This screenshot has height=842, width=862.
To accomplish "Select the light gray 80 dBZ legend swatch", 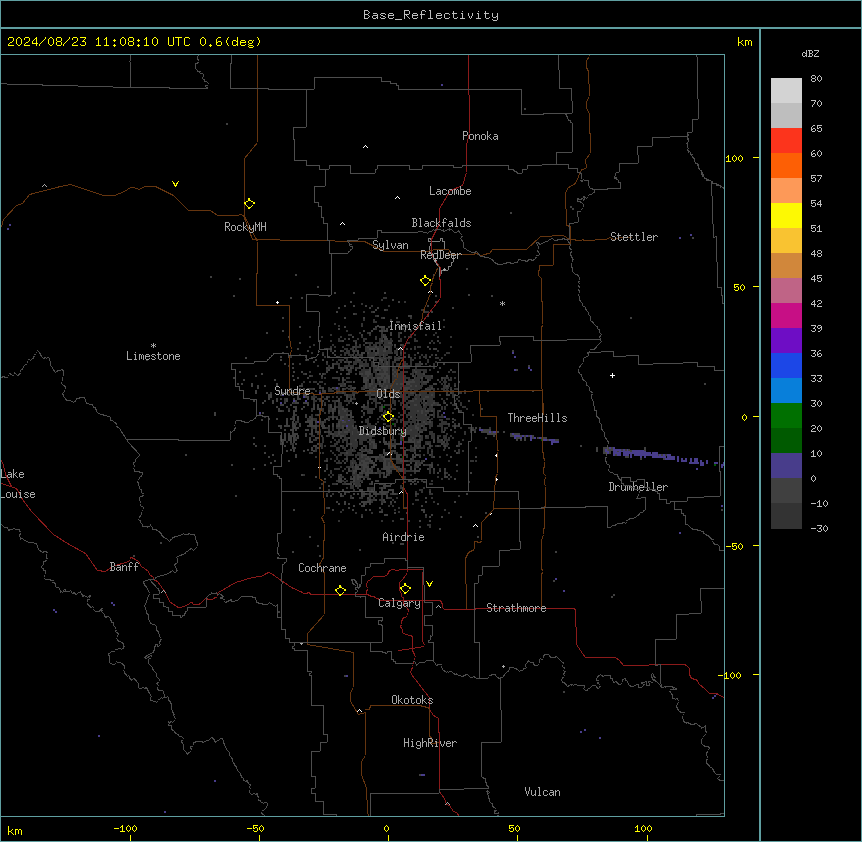I will click(x=786, y=90).
